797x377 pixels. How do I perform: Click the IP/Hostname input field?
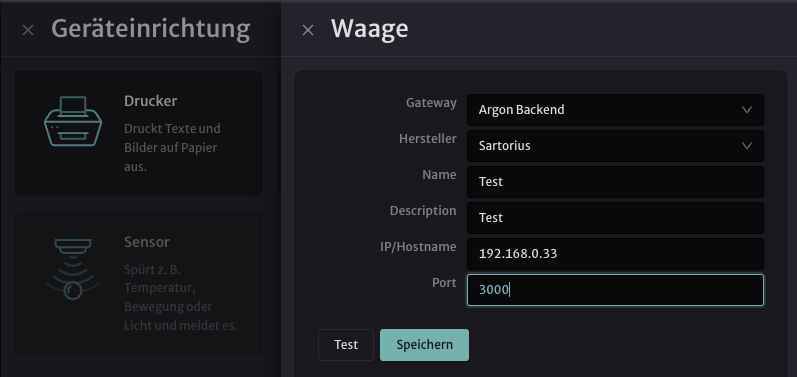tap(615, 254)
